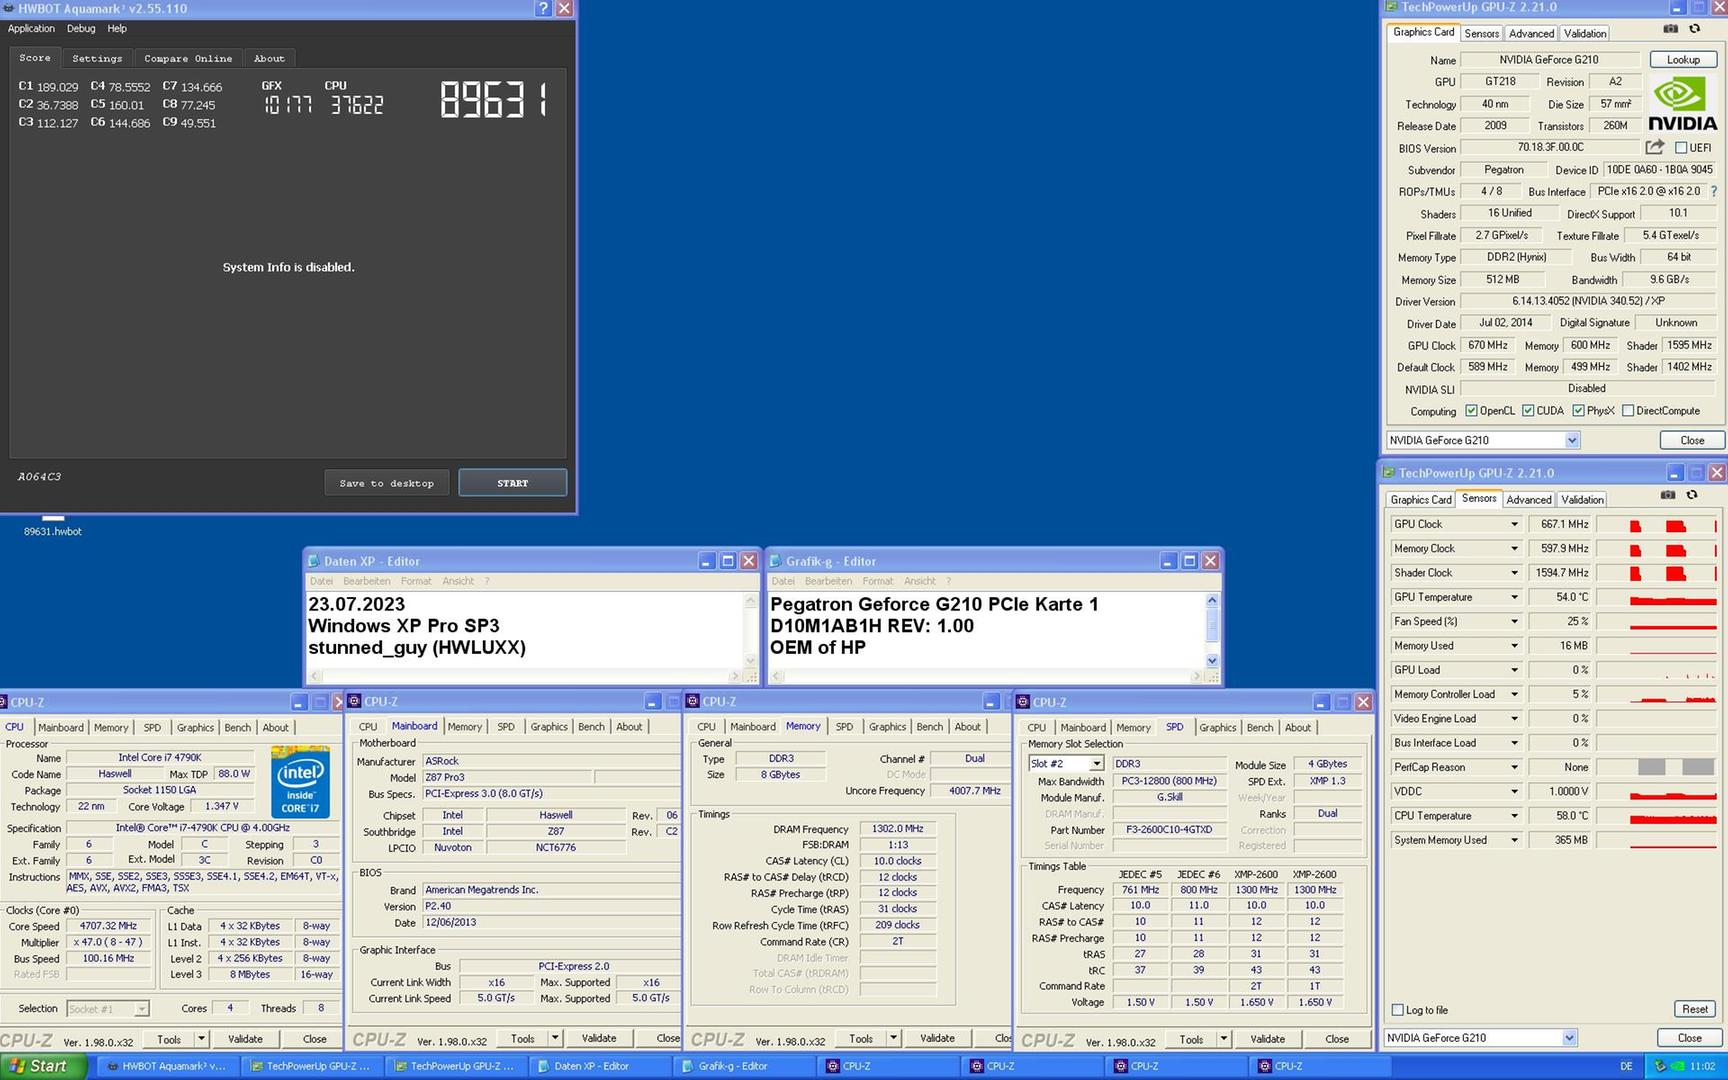Click the Save to desktop button
This screenshot has width=1728, height=1080.
coord(386,483)
